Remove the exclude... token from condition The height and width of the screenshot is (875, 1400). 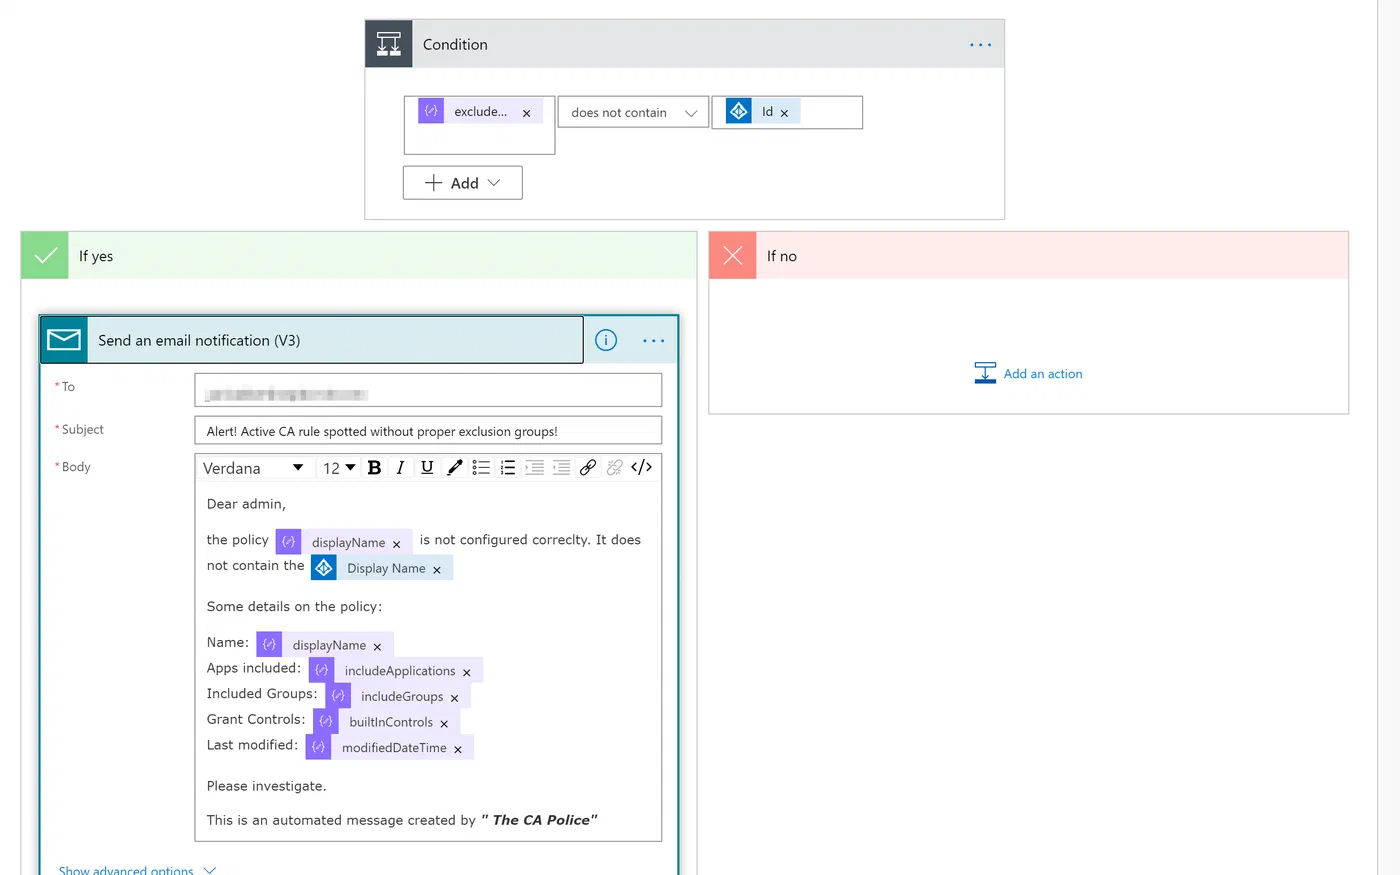tap(527, 113)
